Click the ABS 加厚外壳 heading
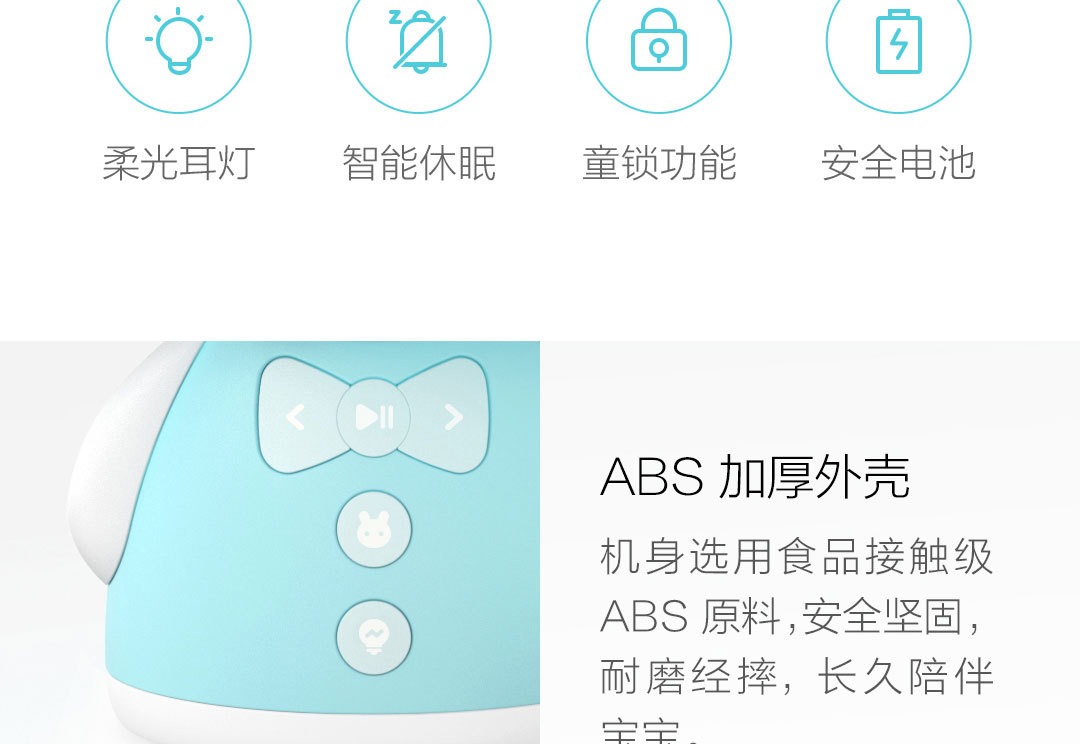This screenshot has width=1080, height=744. tap(755, 477)
